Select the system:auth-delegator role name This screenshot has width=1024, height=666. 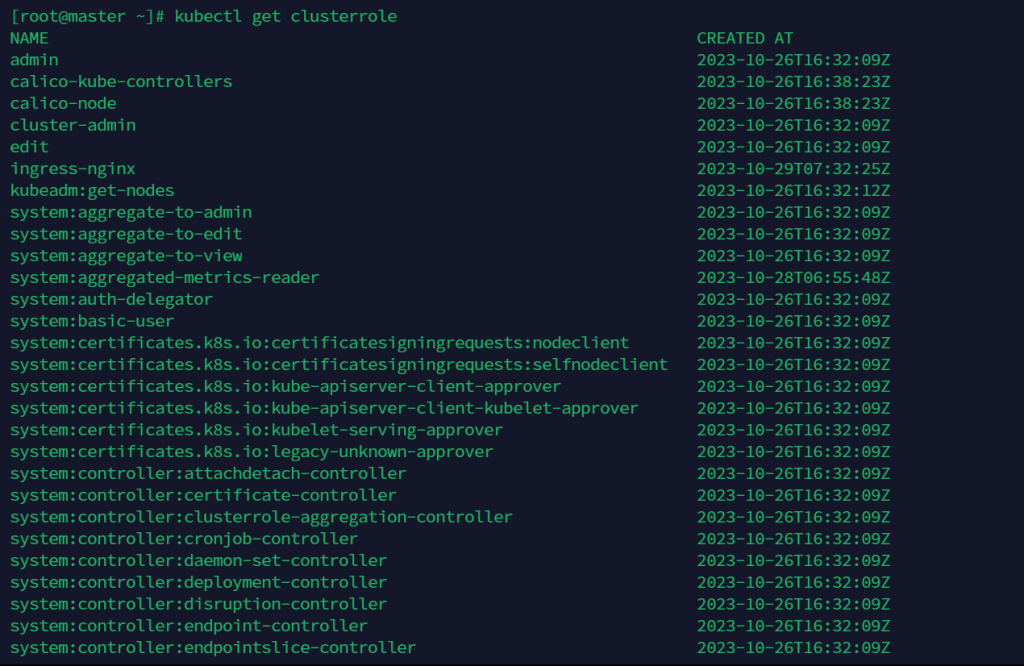coord(111,300)
